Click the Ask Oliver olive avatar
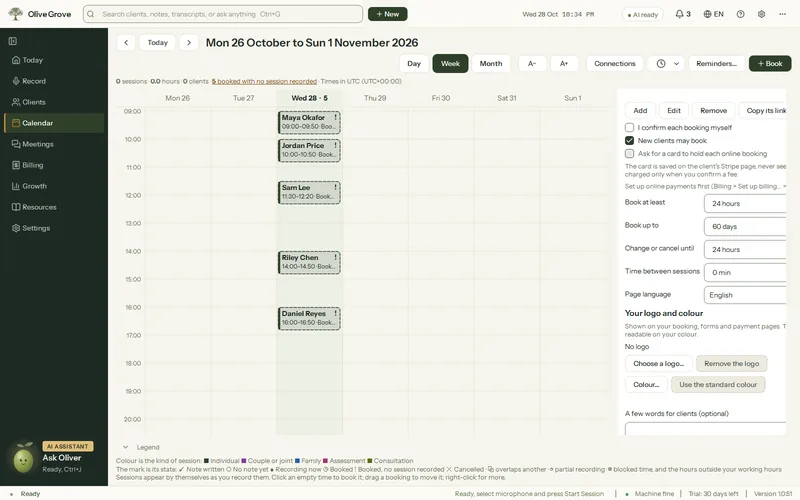800x500 pixels. (x=23, y=458)
